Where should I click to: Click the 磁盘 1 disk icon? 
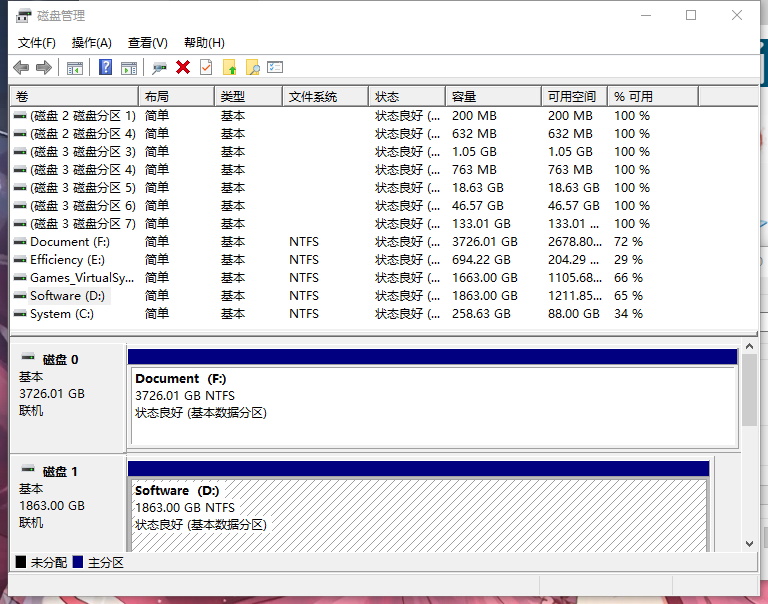click(x=28, y=469)
